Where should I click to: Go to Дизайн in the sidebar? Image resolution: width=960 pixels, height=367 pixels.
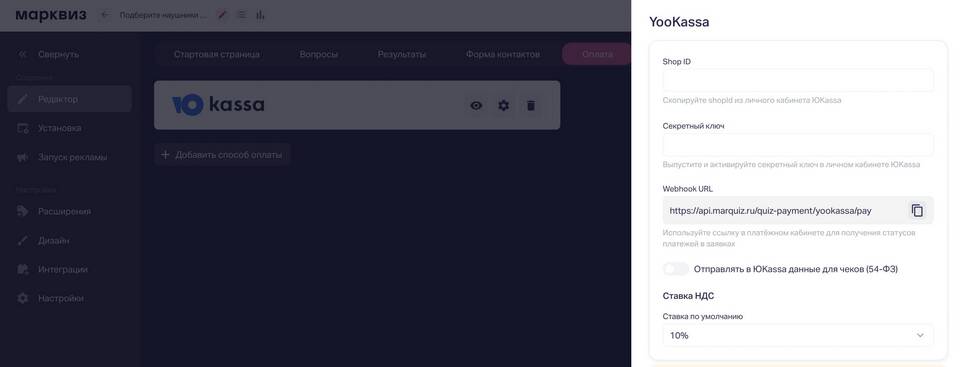pos(53,241)
